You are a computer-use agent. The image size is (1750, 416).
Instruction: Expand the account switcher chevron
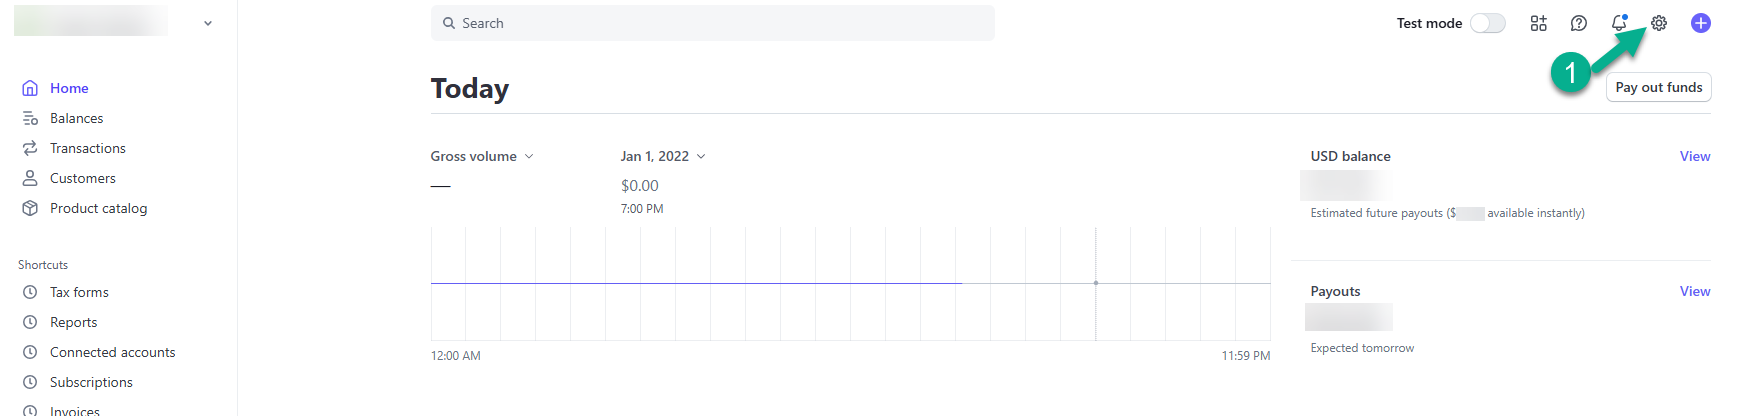208,23
